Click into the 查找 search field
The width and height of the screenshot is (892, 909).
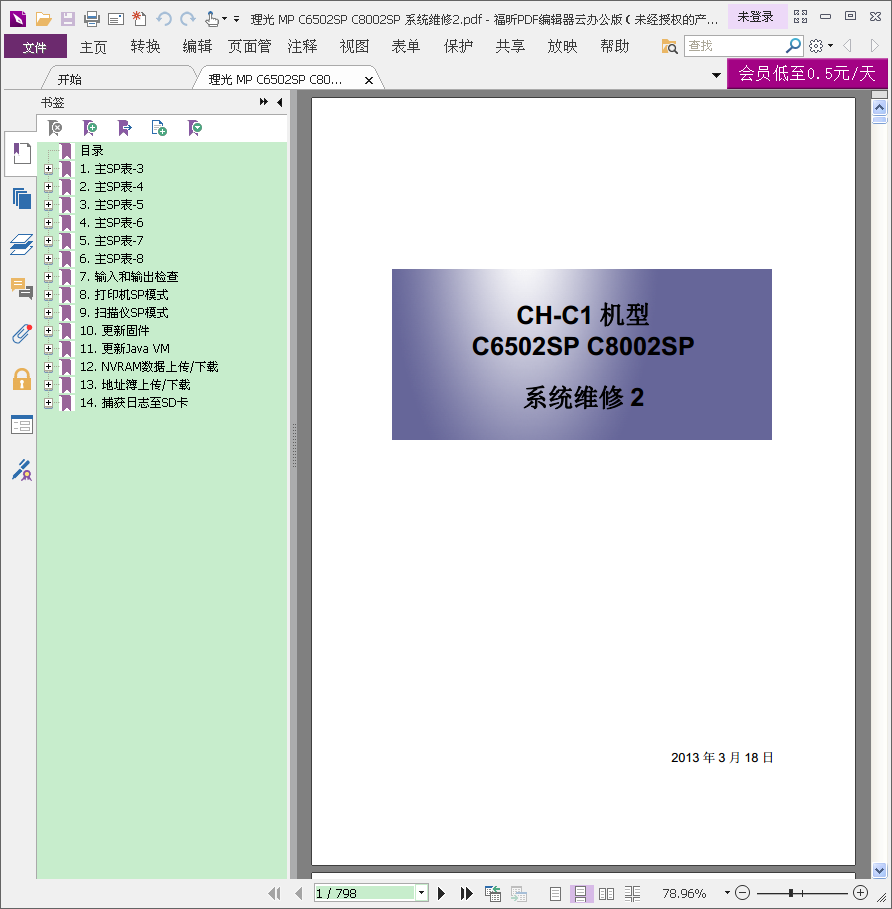[x=734, y=46]
